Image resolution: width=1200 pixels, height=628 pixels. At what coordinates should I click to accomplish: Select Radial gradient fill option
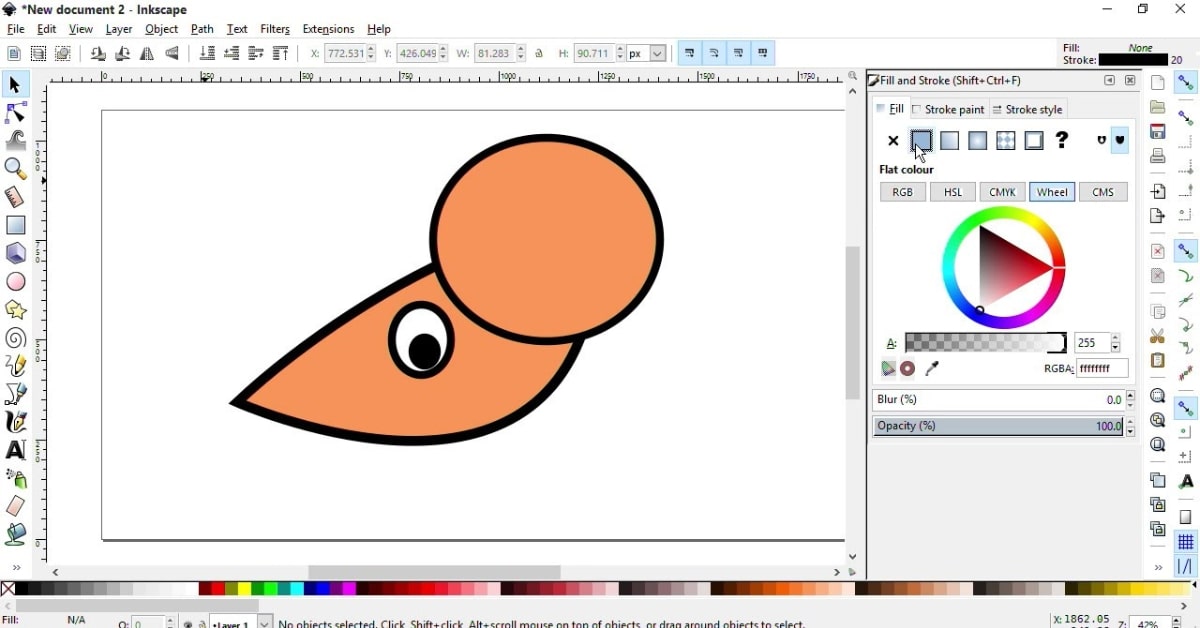(978, 142)
